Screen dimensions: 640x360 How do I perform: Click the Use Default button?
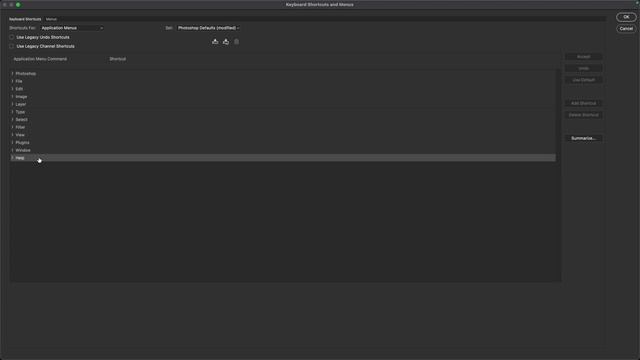584,80
